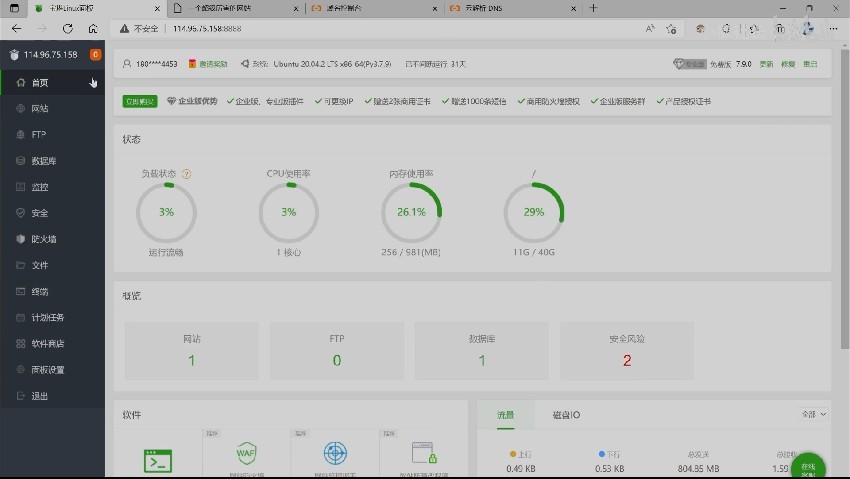This screenshot has height=479, width=850.
Task: Open the 终端 terminal sidebar item
Action: coord(53,292)
